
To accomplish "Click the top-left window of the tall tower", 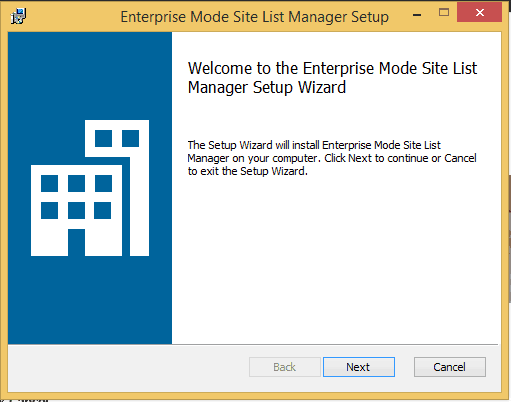I will 103,138.
